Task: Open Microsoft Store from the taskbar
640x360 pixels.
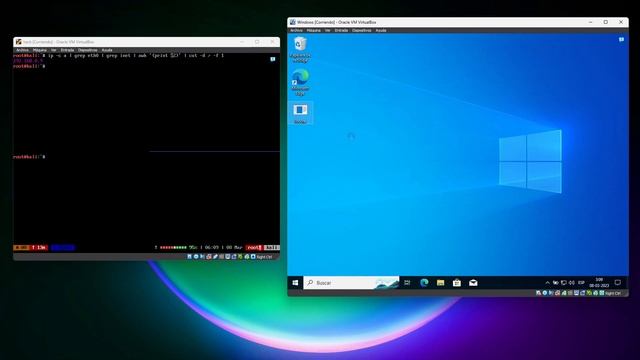Action: 457,282
